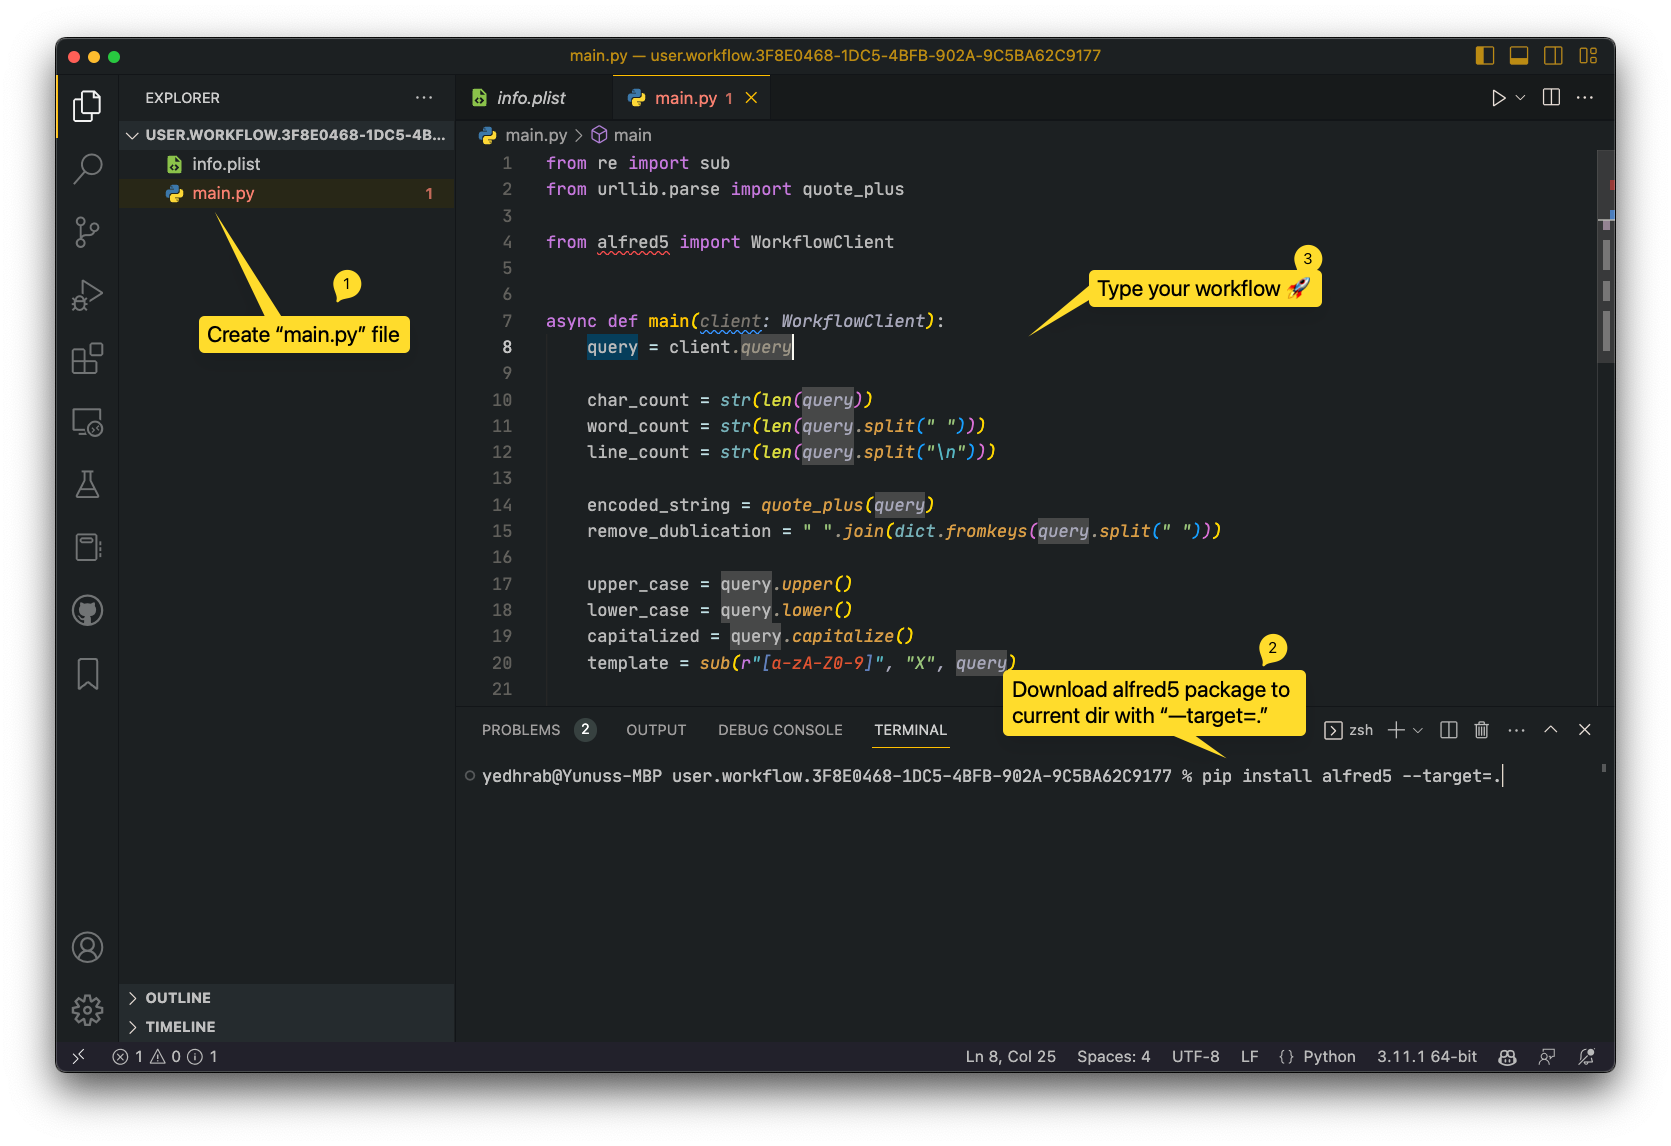Open the Source Control view
The width and height of the screenshot is (1671, 1146).
click(x=88, y=233)
